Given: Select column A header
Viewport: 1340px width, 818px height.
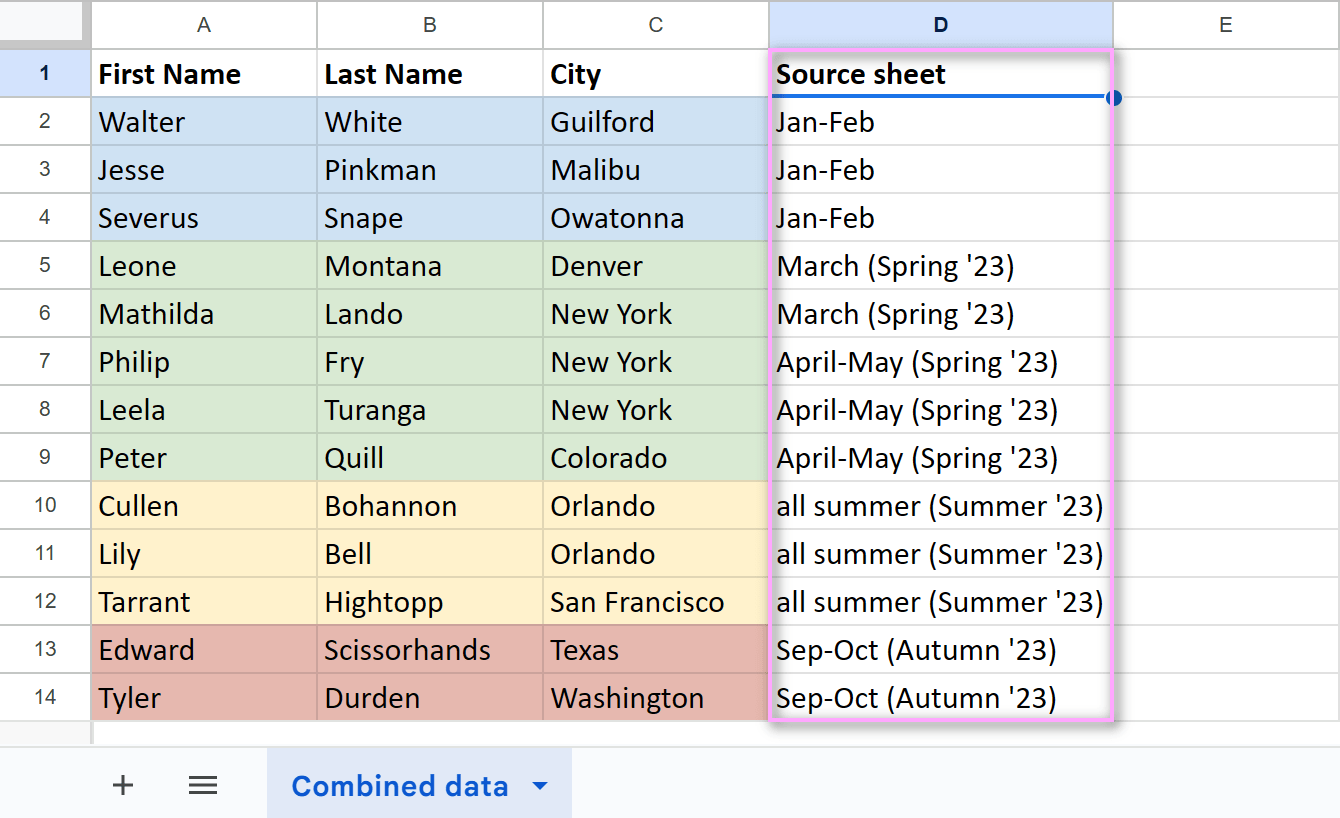Looking at the screenshot, I should (204, 25).
